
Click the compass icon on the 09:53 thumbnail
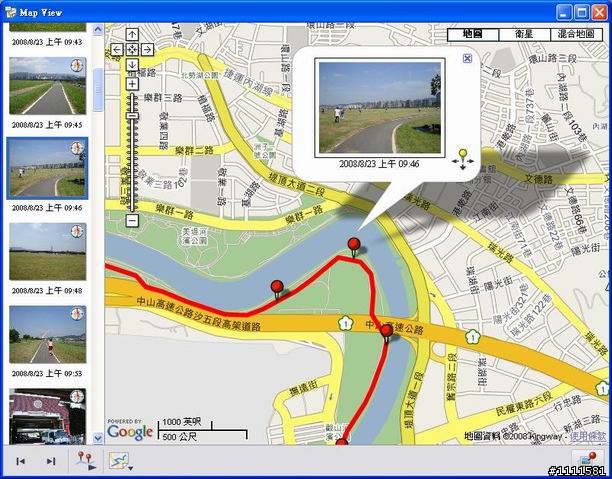click(x=77, y=314)
